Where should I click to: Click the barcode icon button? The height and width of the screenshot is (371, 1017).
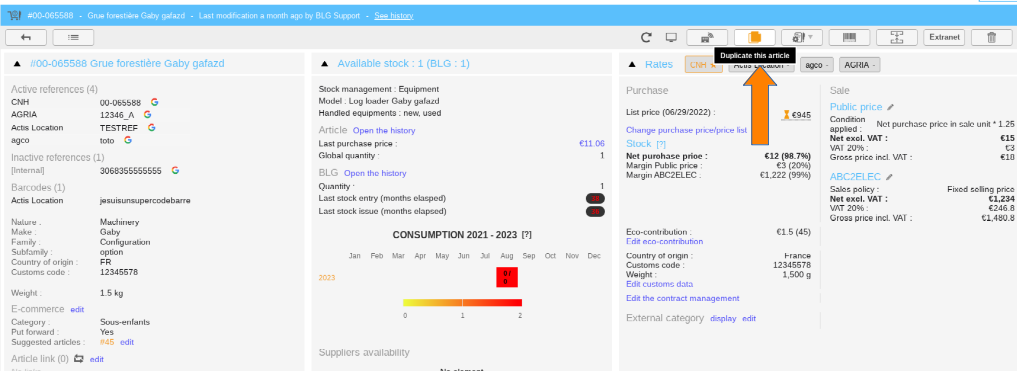coord(850,37)
